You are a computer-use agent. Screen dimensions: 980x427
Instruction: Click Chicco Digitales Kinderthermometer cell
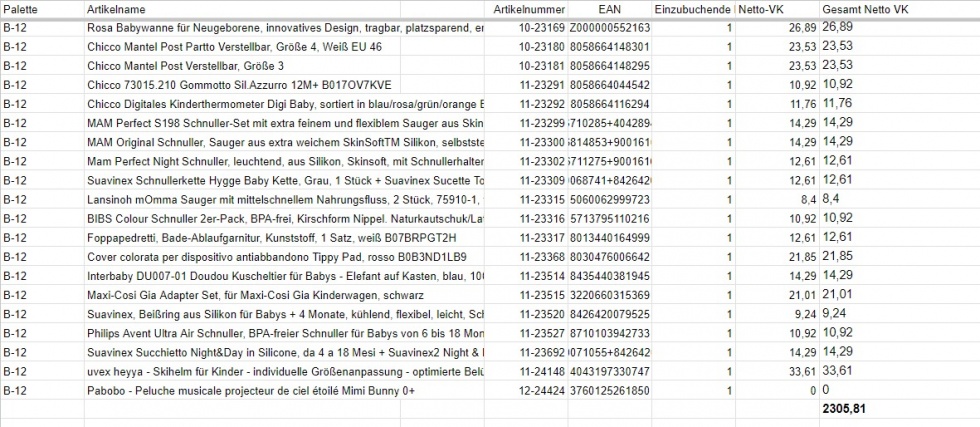tap(284, 104)
